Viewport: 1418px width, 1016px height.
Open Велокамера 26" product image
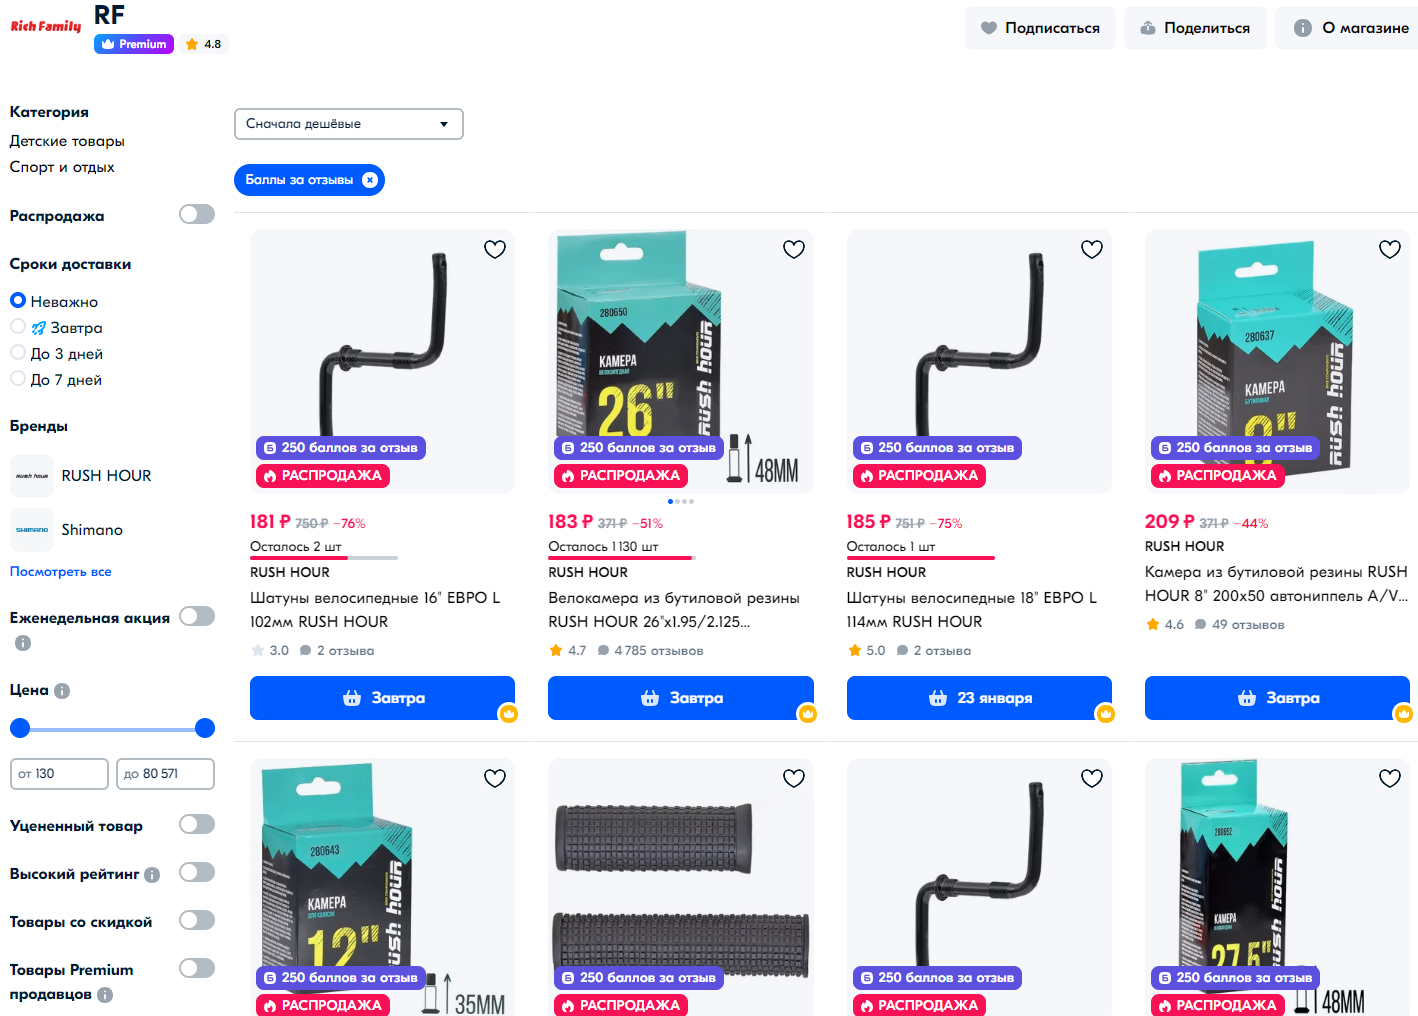(681, 361)
